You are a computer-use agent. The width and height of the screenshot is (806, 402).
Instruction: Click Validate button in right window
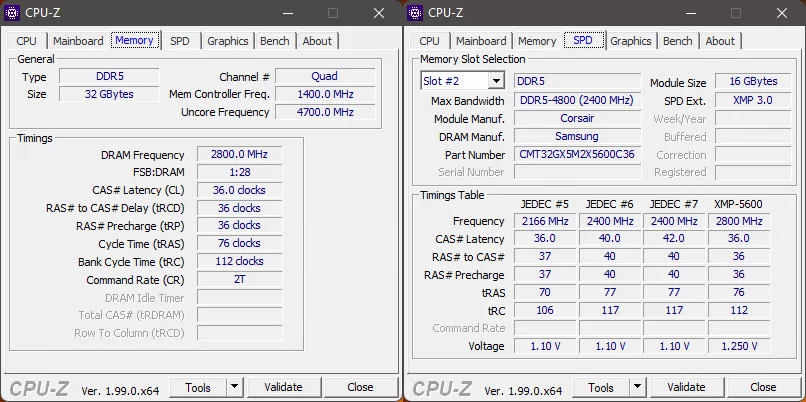click(x=687, y=387)
